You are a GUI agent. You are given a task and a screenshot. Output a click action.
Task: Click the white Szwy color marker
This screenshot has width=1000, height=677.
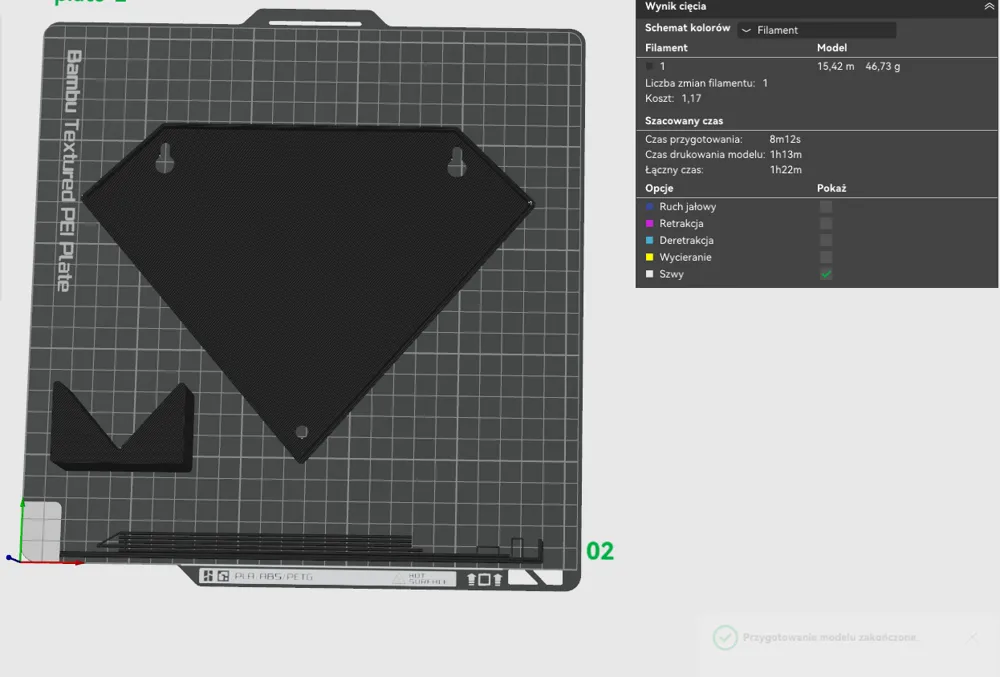click(x=650, y=274)
